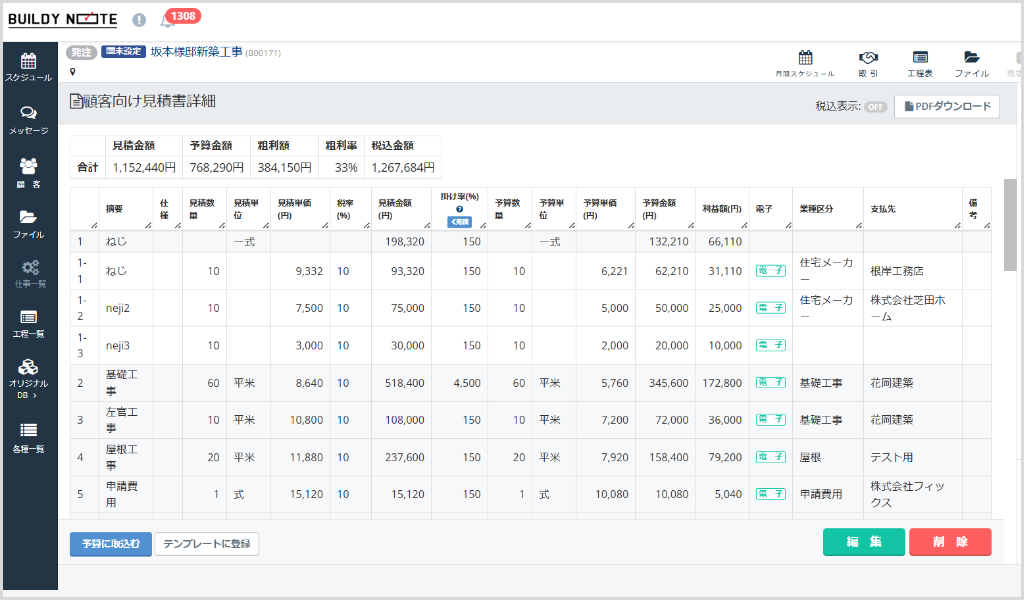Toggle the 電子 badge for 基礎工事 row
Screen dimensions: 1024x600
coord(770,382)
